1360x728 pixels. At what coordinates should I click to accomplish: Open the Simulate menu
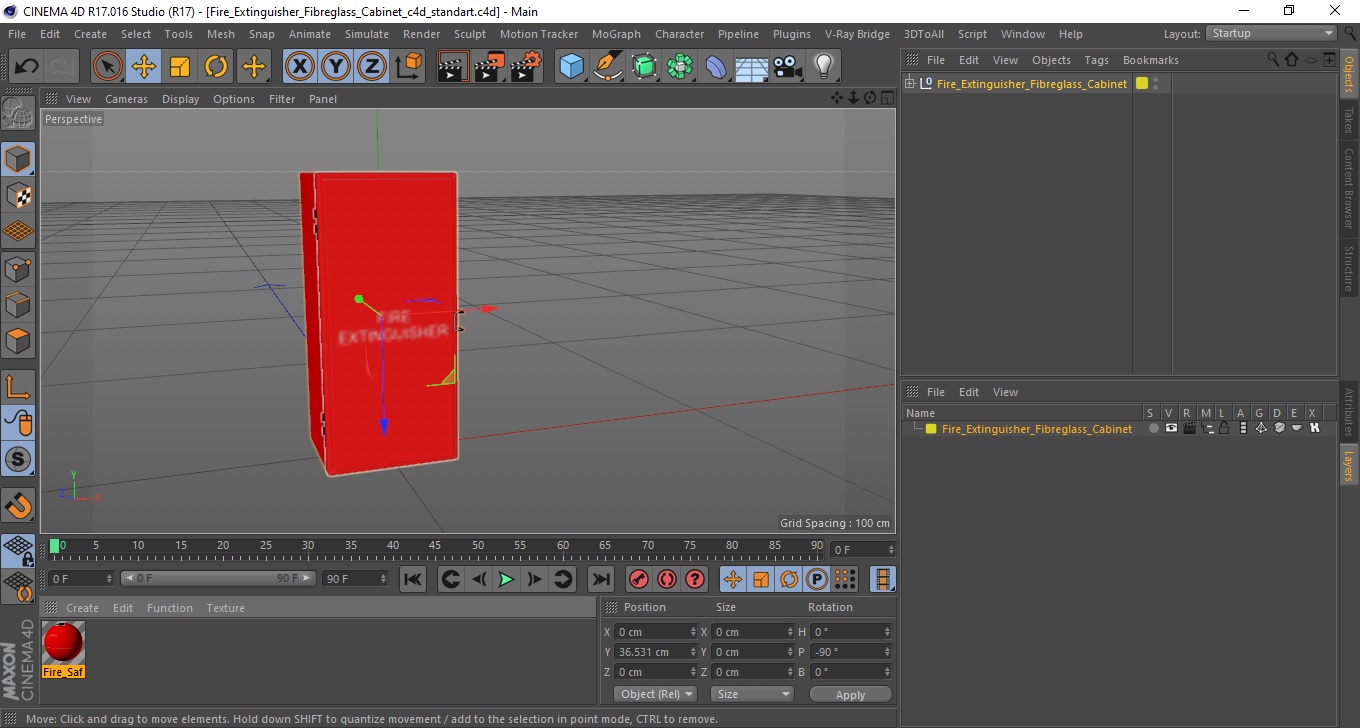click(x=366, y=34)
